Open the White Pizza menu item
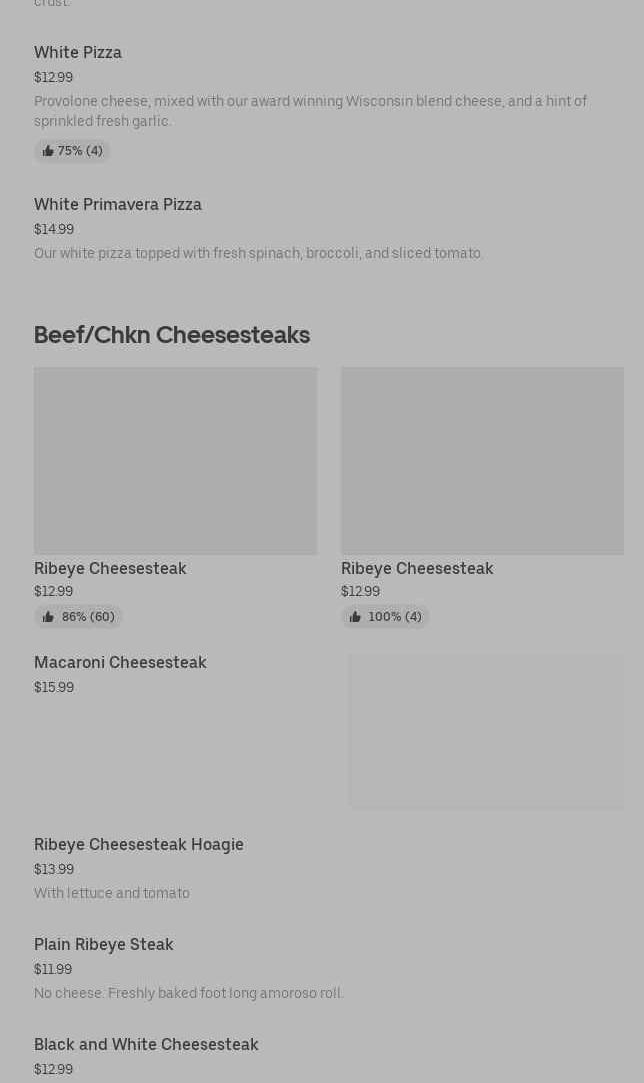Viewport: 644px width, 1083px height. pyautogui.click(x=329, y=102)
